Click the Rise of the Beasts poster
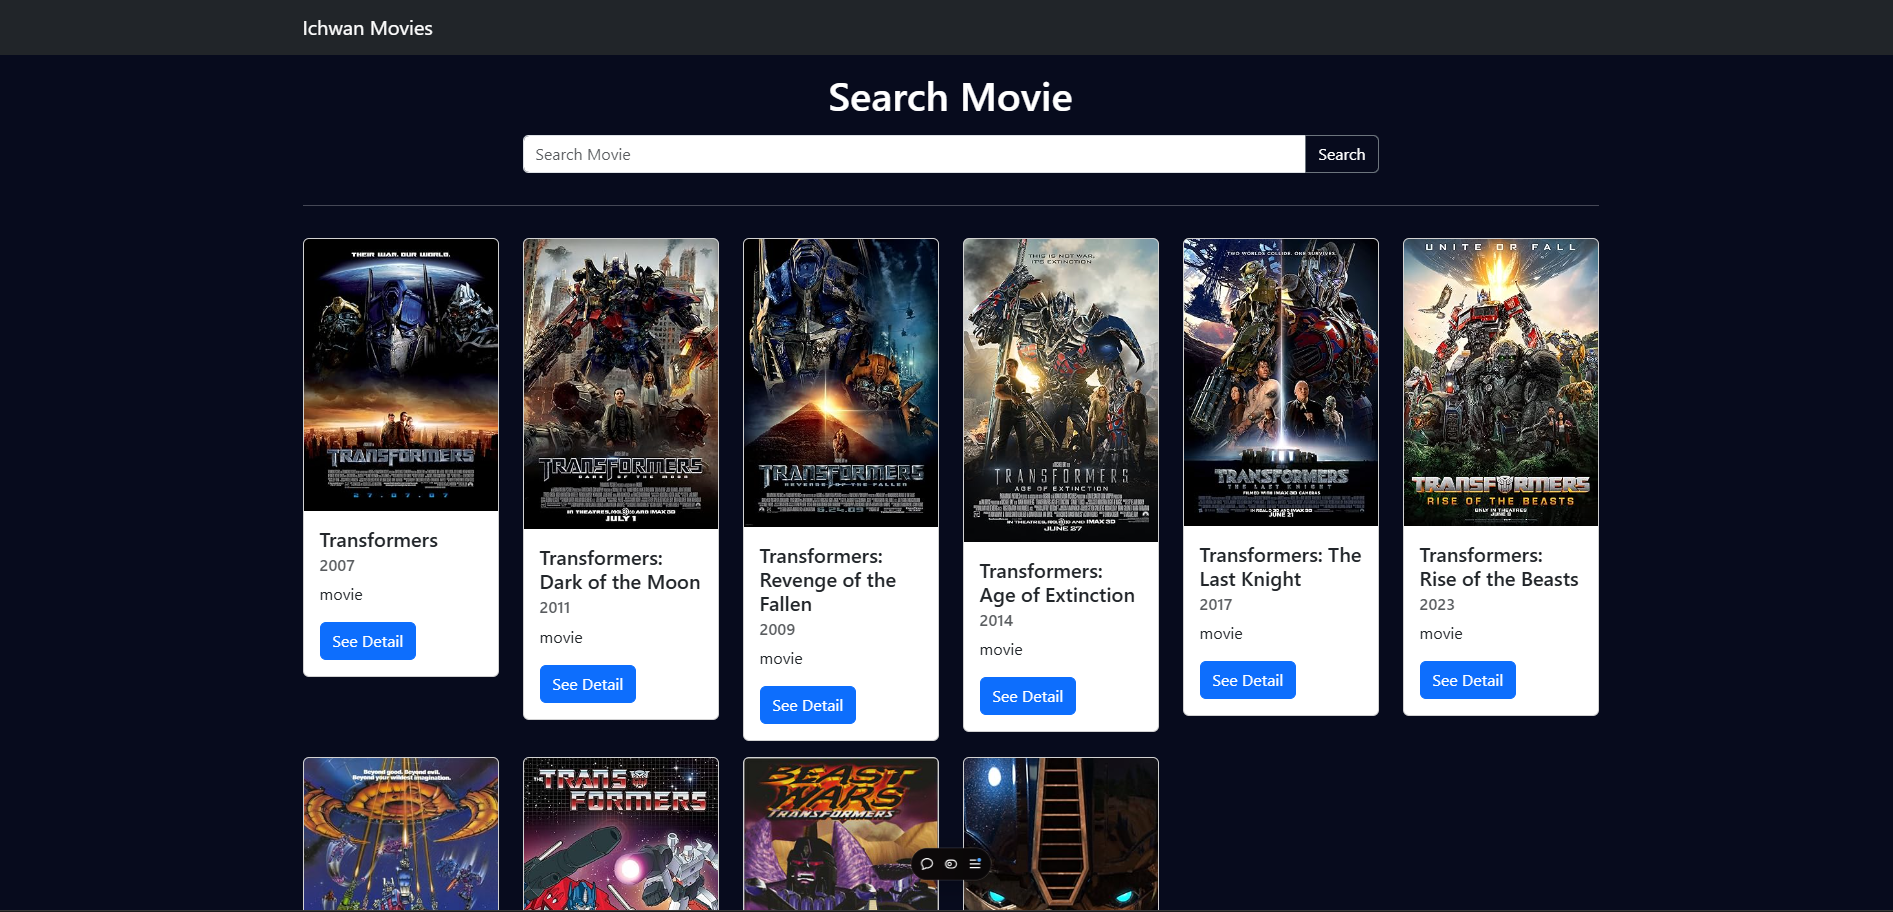Viewport: 1893px width, 912px height. (1501, 382)
